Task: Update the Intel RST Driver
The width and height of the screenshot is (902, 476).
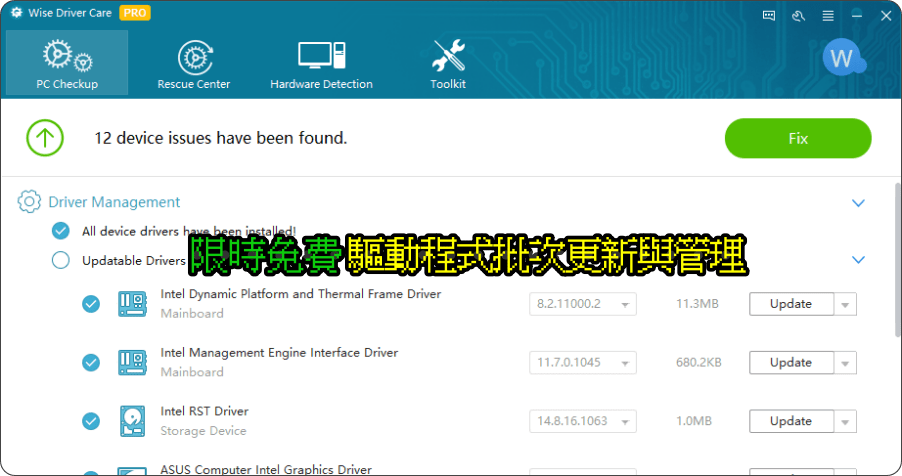Action: tap(791, 421)
